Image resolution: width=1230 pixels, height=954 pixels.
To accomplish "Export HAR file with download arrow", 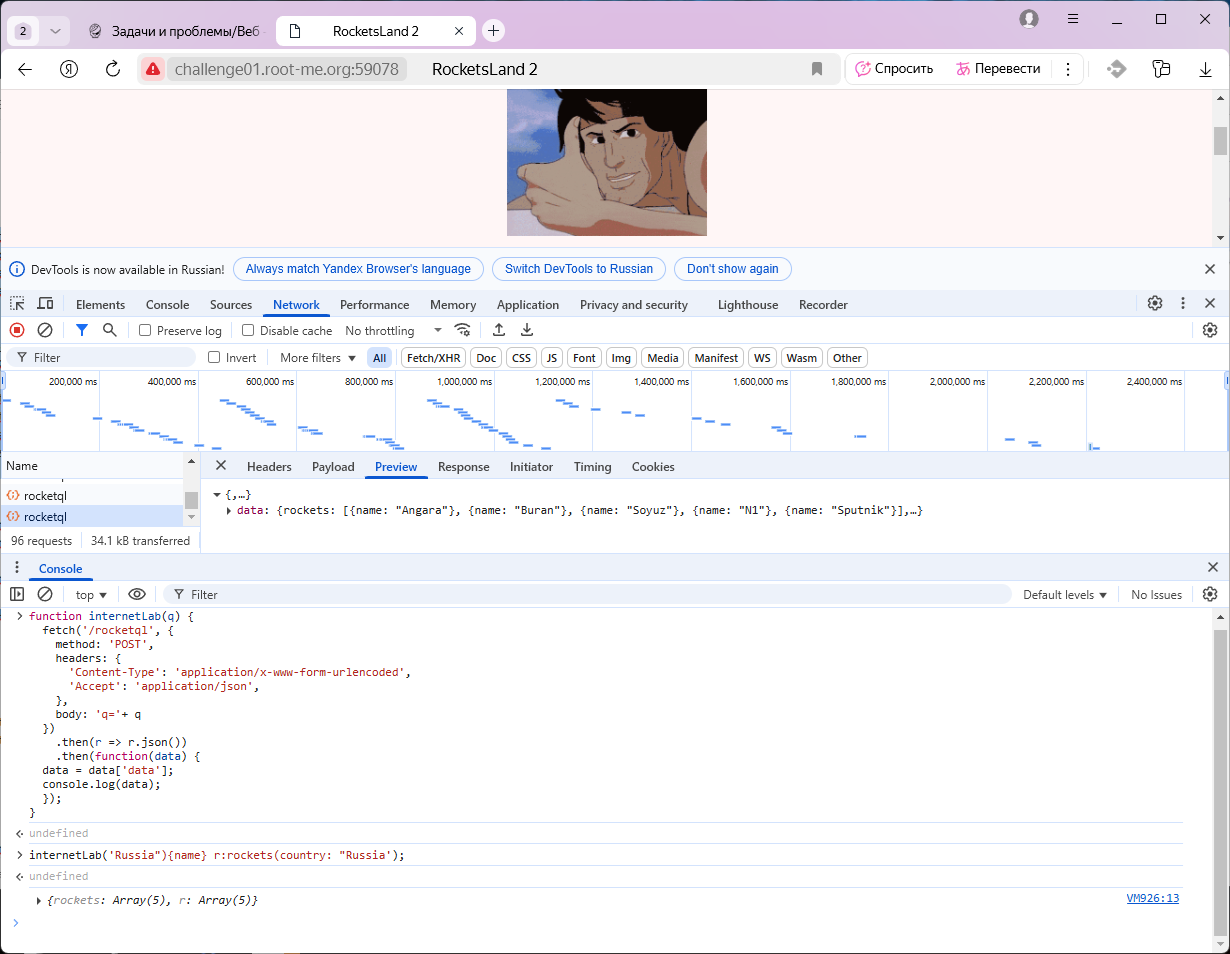I will point(527,330).
